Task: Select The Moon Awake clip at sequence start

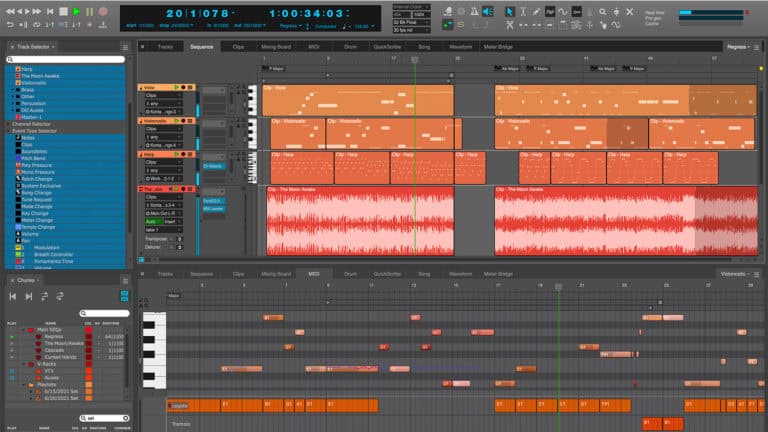Action: point(360,221)
